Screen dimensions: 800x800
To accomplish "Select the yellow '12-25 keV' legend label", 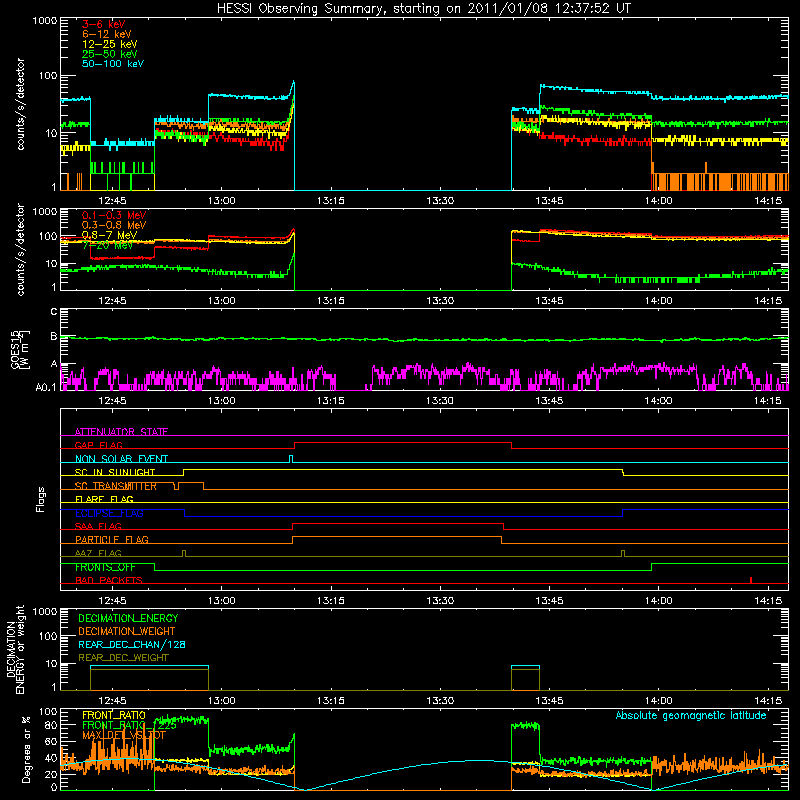I will pyautogui.click(x=109, y=44).
